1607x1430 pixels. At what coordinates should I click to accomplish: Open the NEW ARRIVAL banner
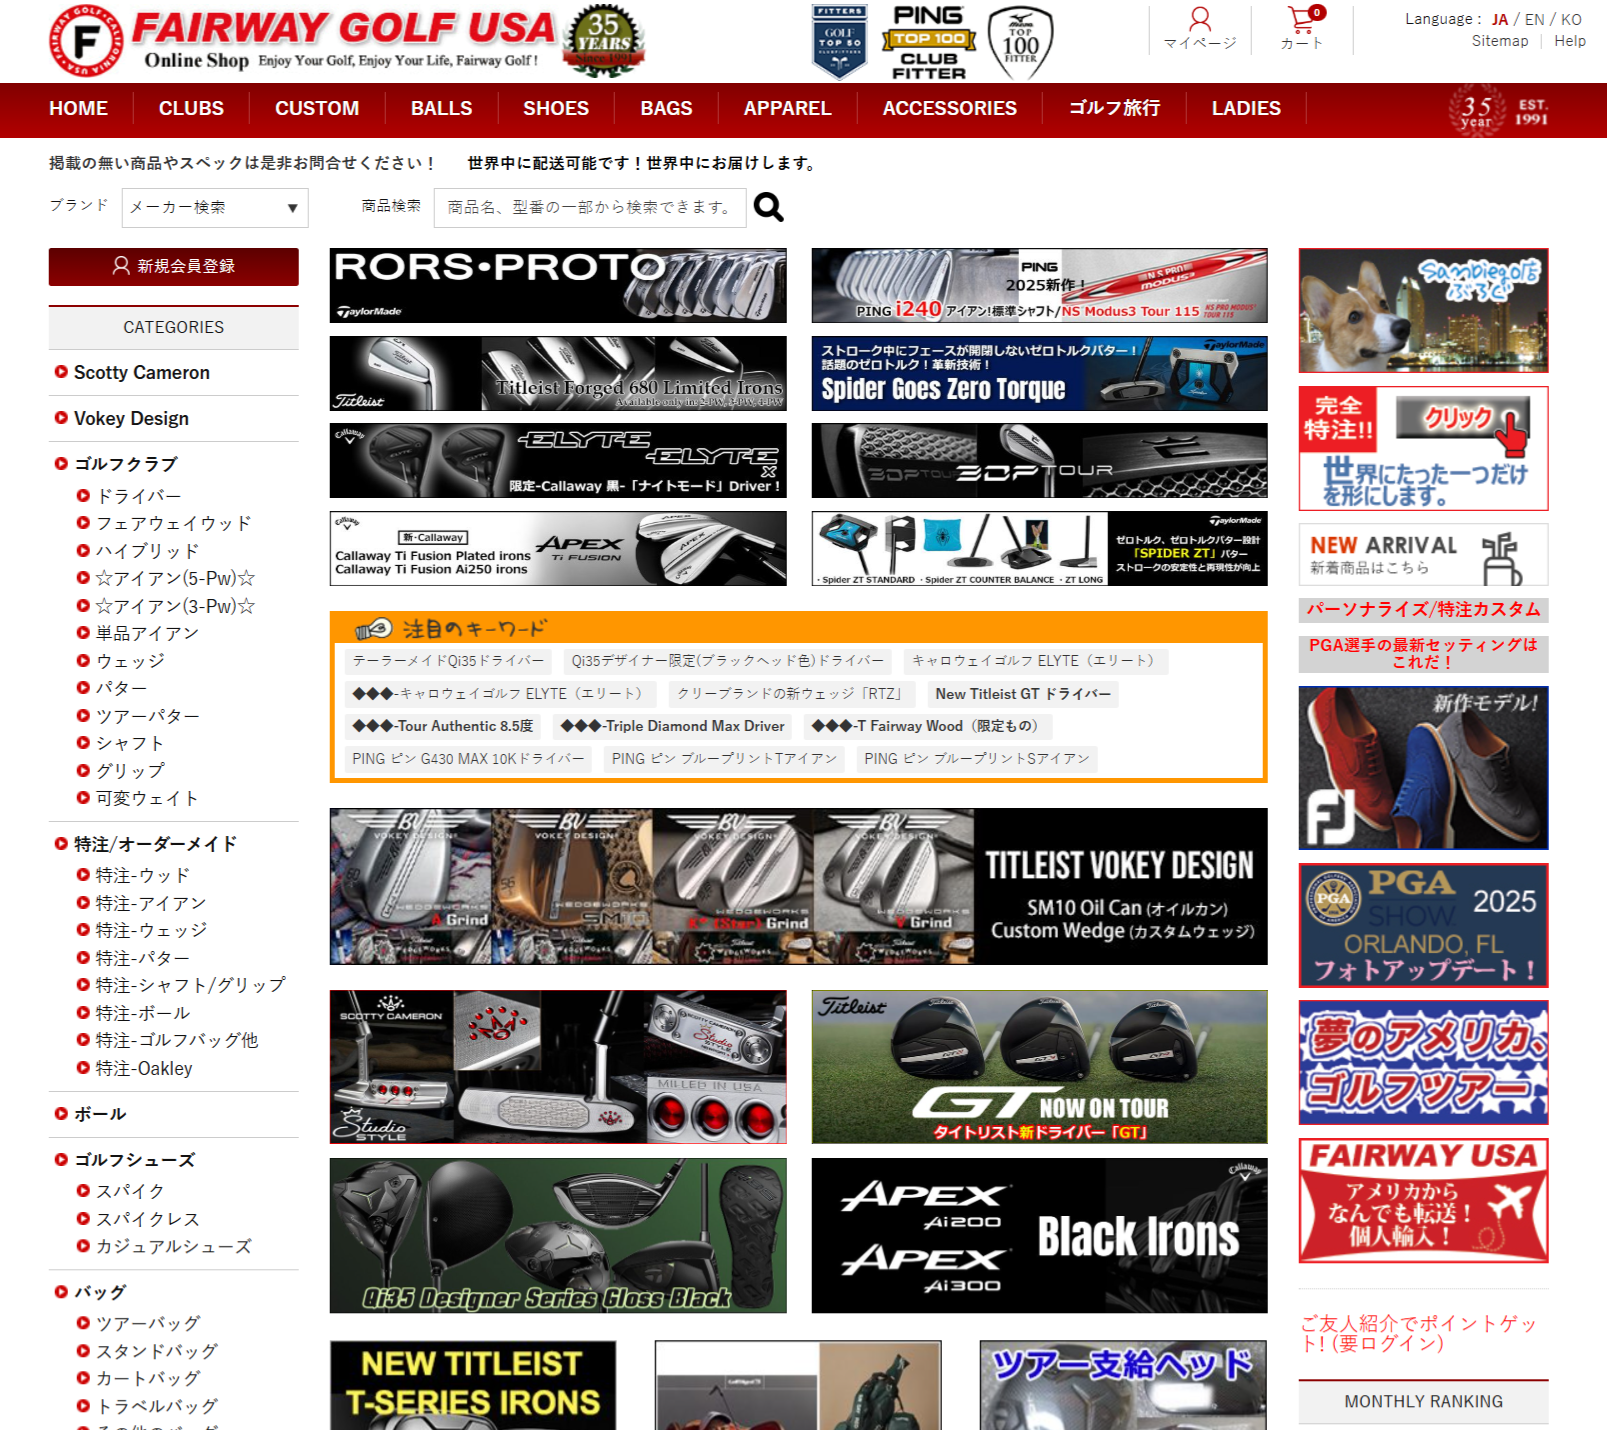[x=1423, y=555]
